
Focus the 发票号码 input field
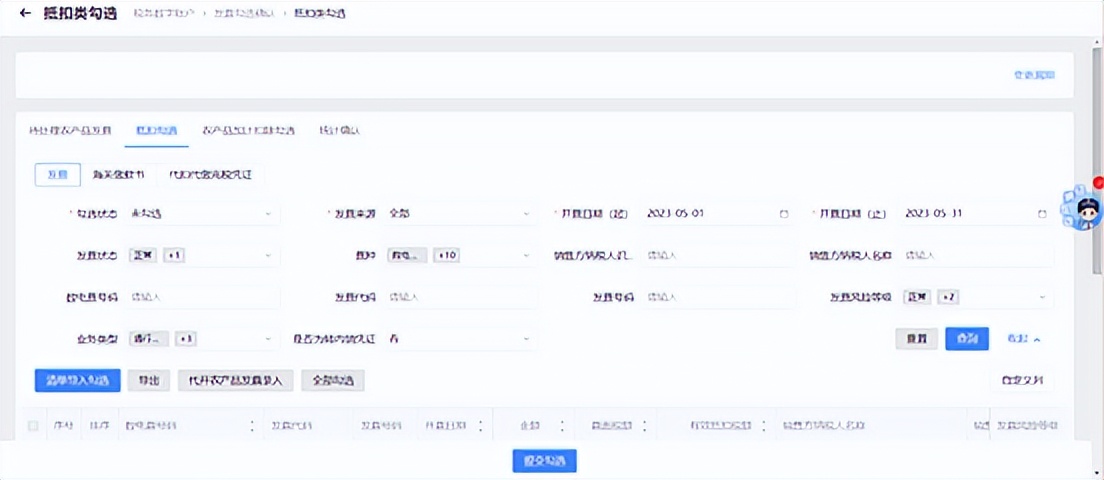click(719, 298)
